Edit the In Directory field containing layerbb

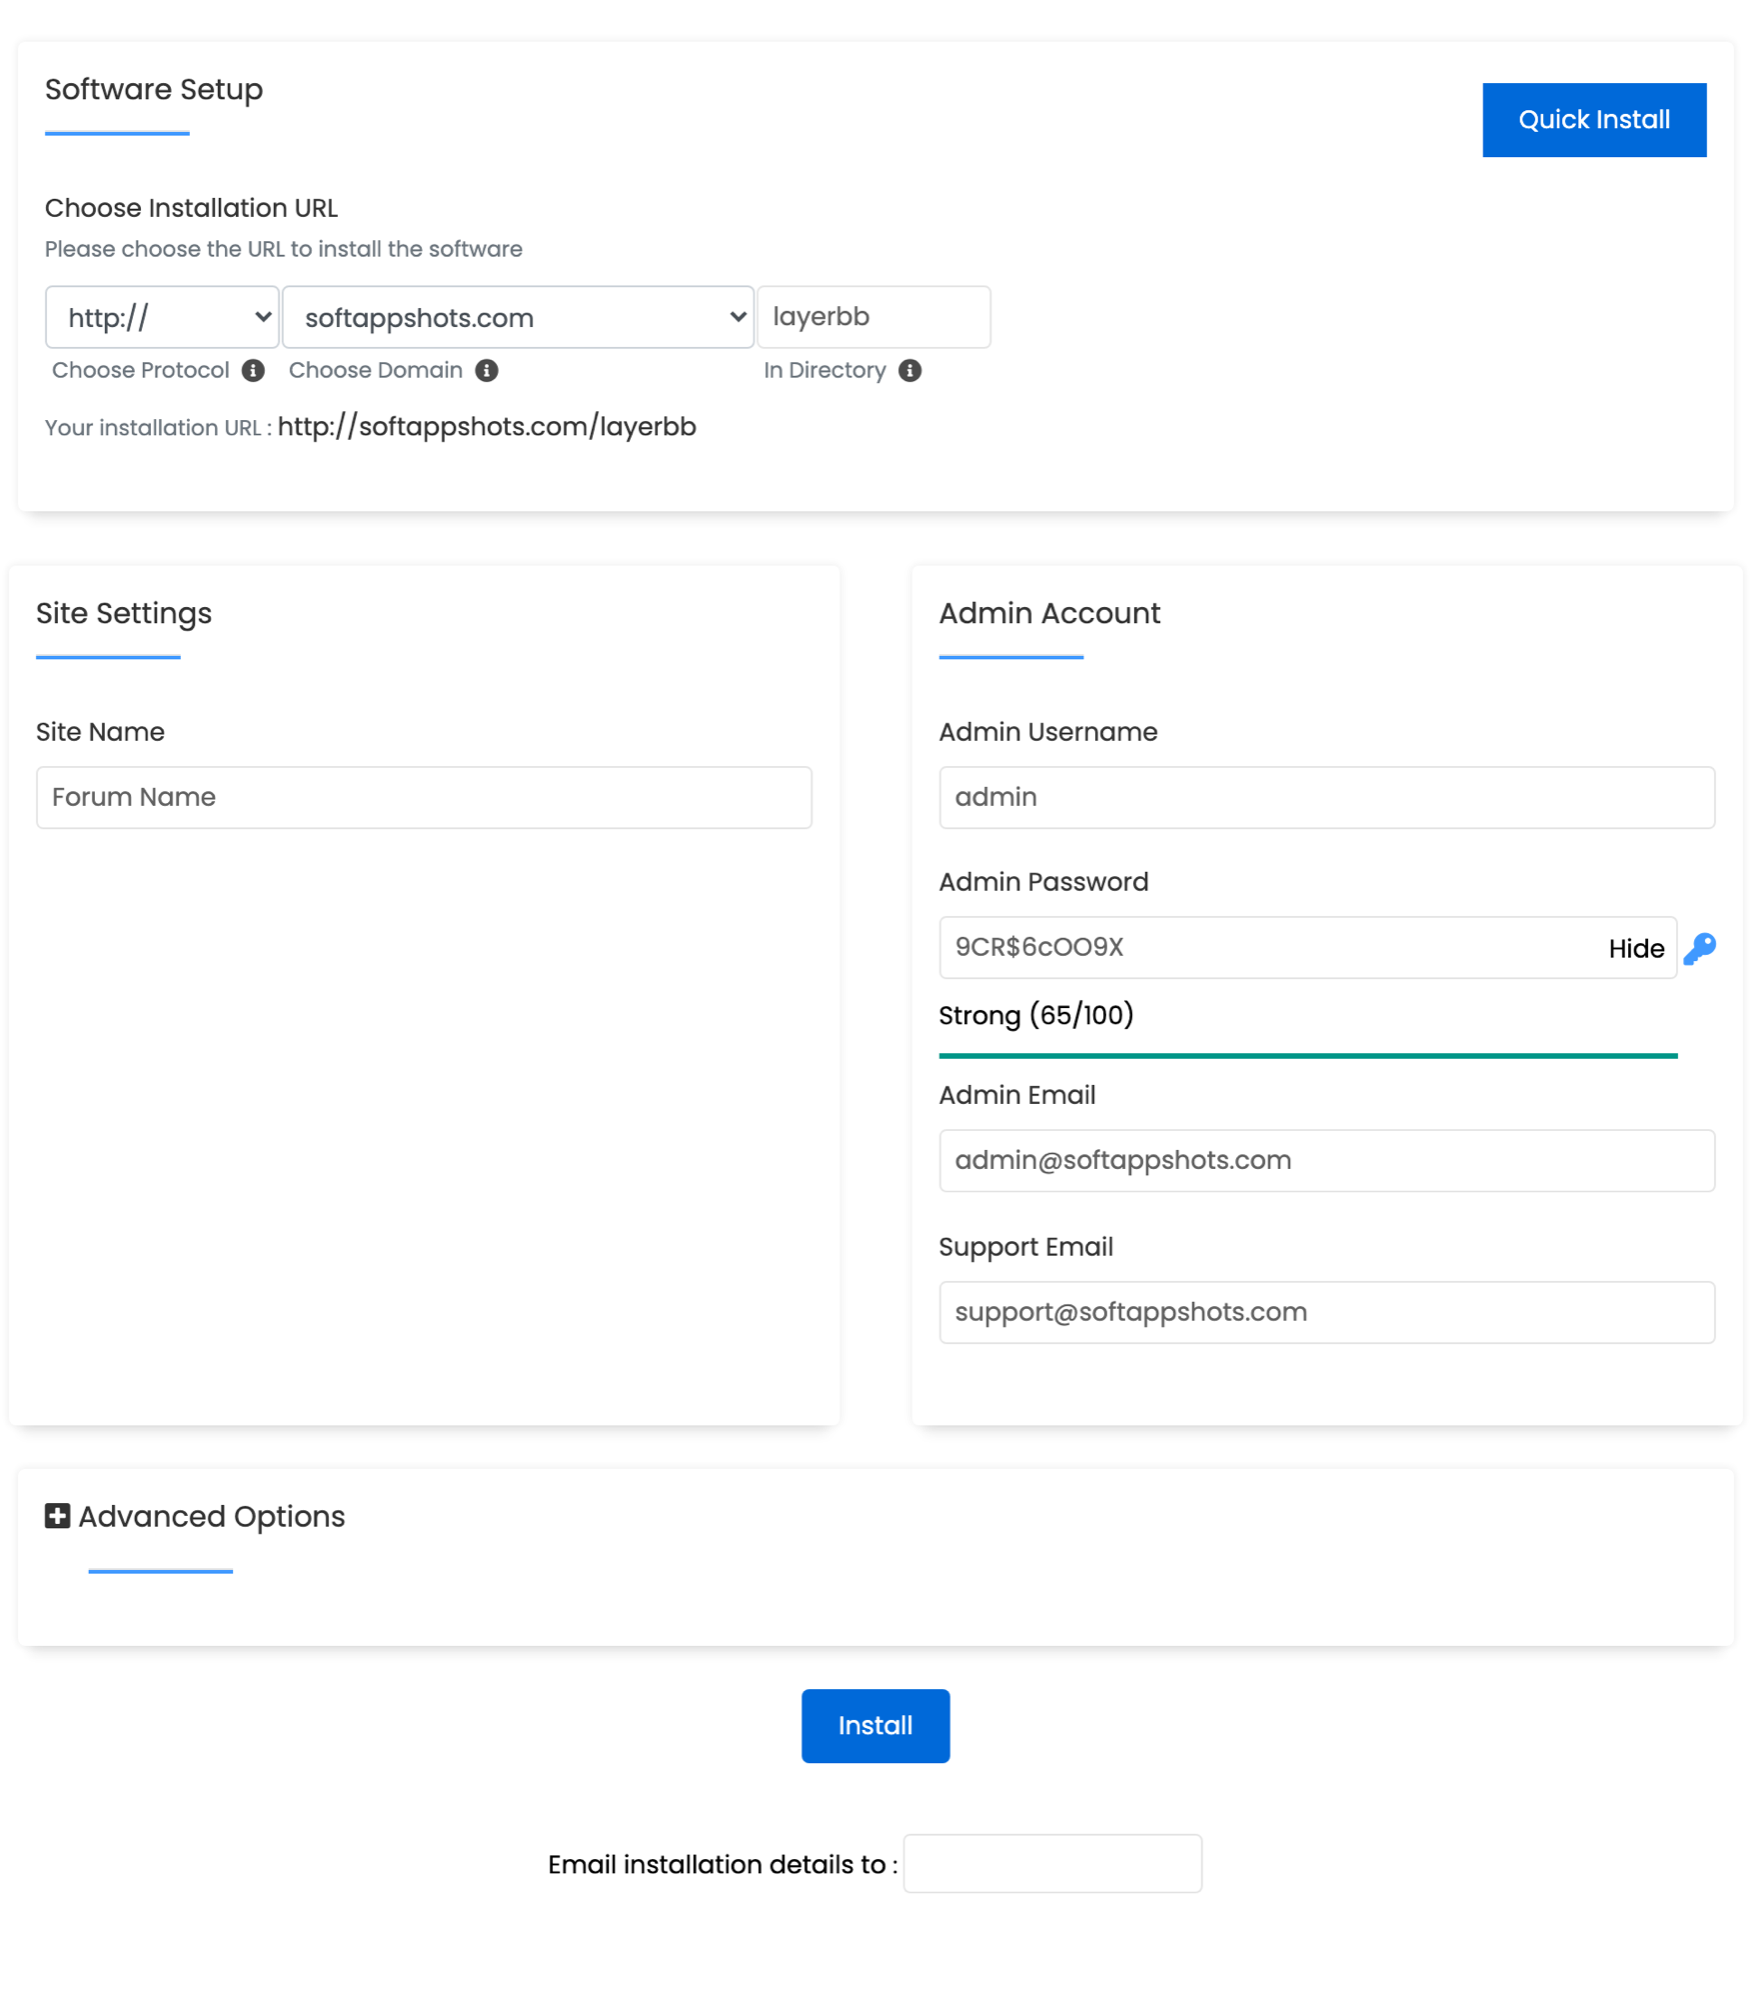pyautogui.click(x=874, y=317)
